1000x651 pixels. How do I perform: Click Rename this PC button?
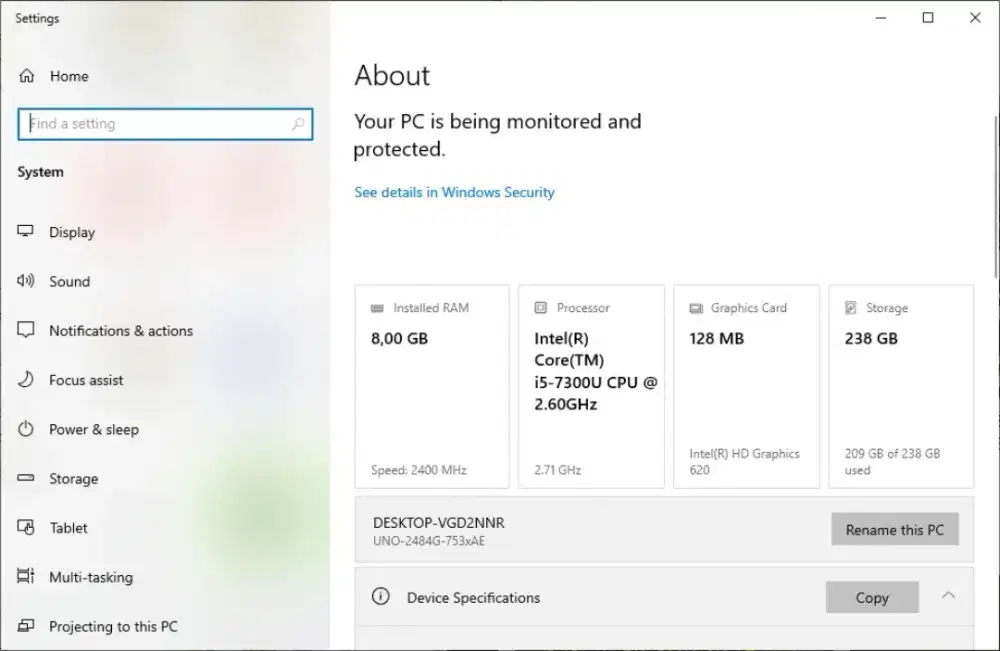click(895, 529)
